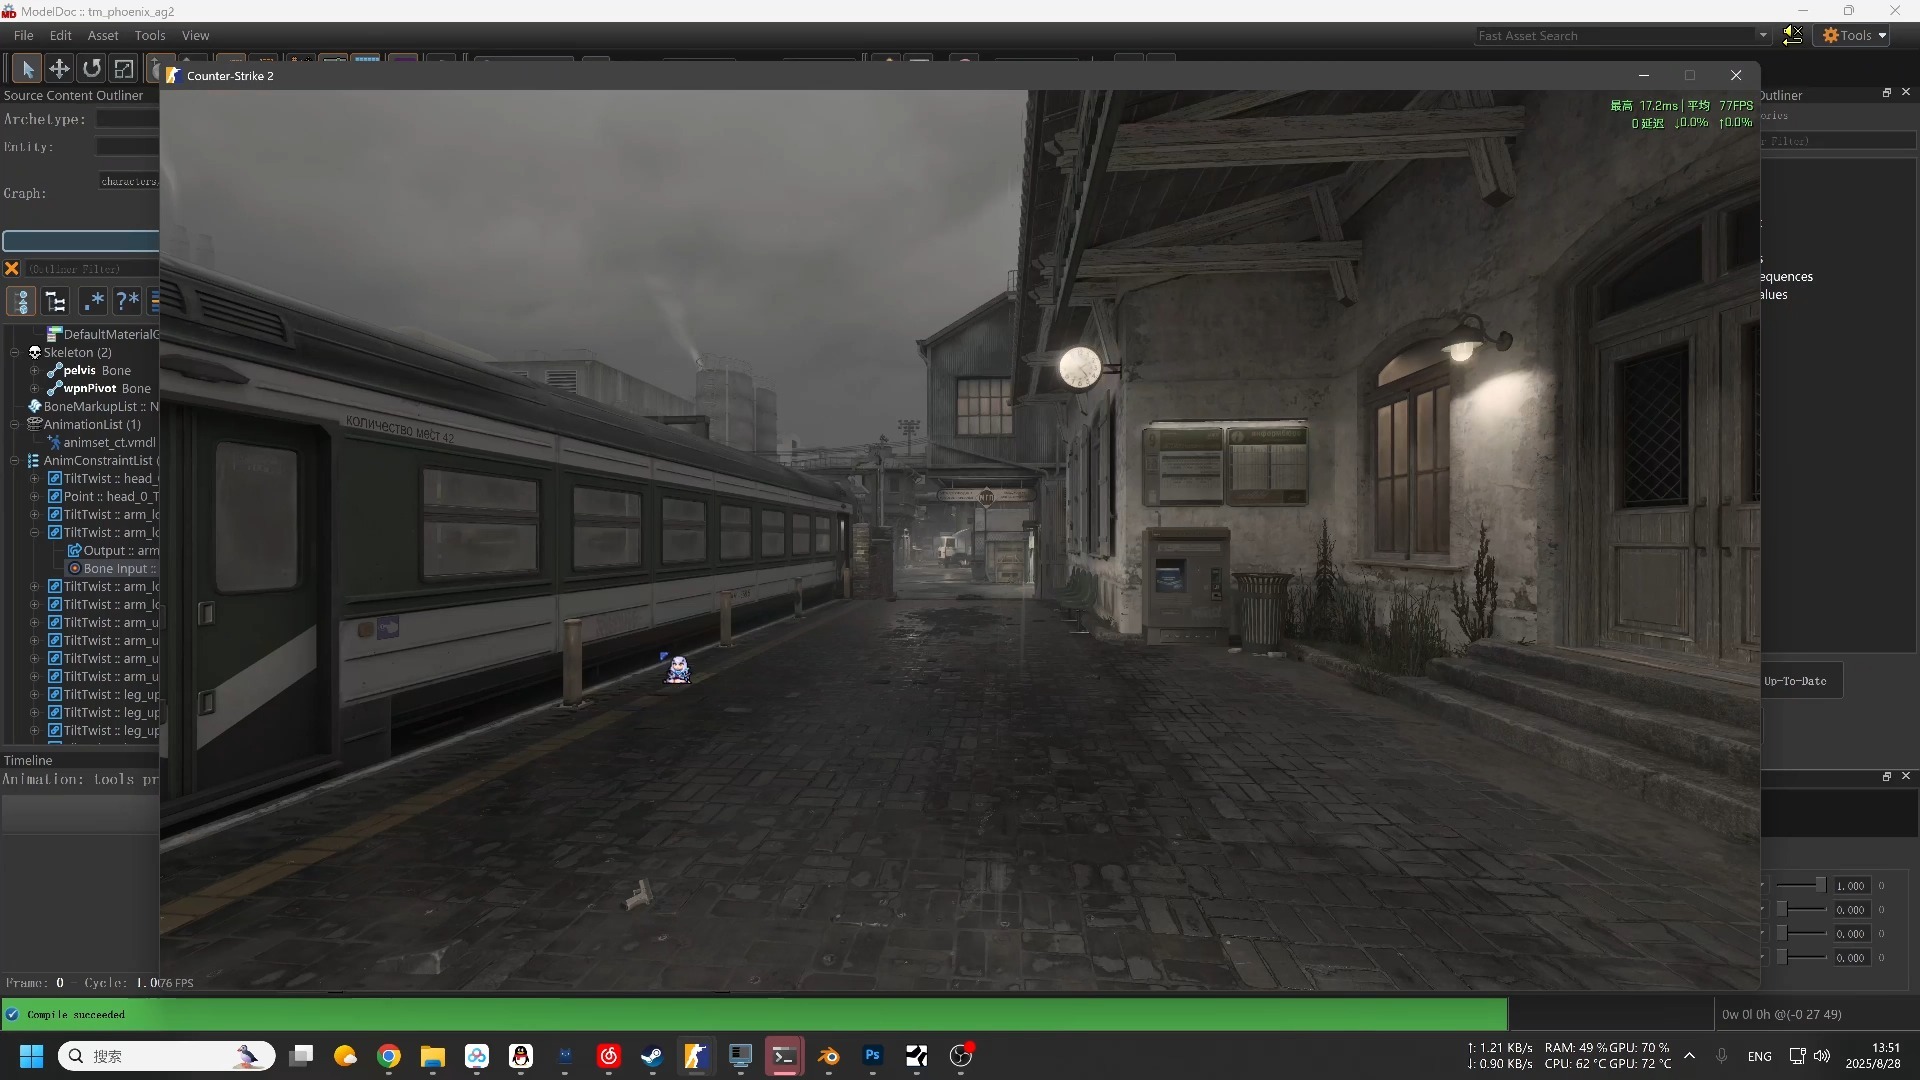Click the AnimationList stack icon
This screenshot has width=1920, height=1080.
pyautogui.click(x=35, y=425)
